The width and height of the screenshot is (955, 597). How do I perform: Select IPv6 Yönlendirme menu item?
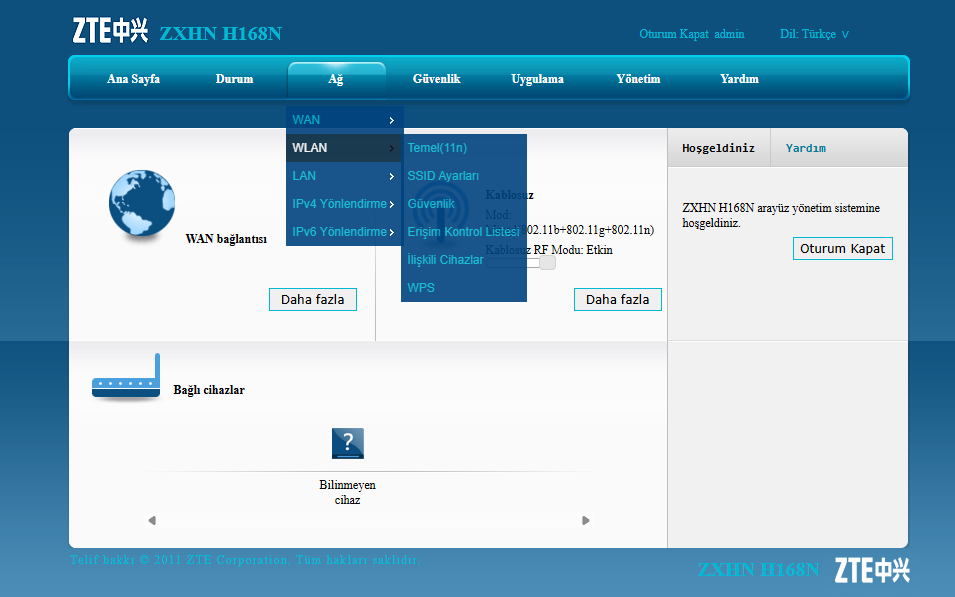click(344, 232)
